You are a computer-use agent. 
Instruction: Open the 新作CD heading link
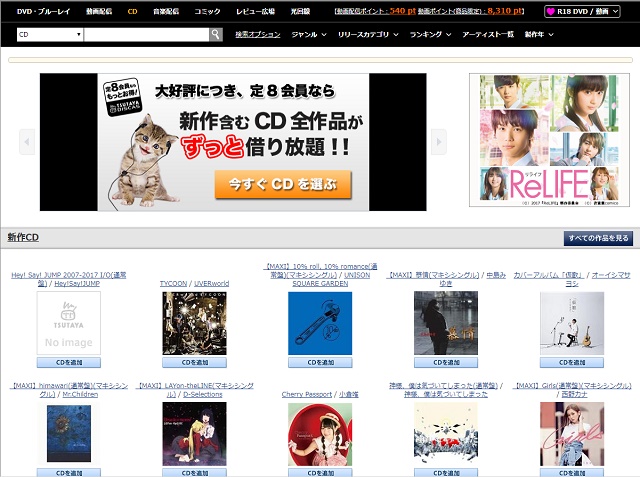tap(23, 237)
